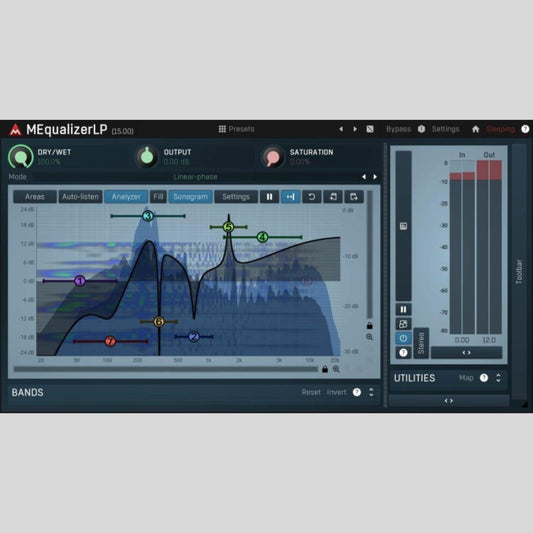Click the icon on the meter's vertical slider
Screen dimensions: 533x533
click(x=403, y=226)
